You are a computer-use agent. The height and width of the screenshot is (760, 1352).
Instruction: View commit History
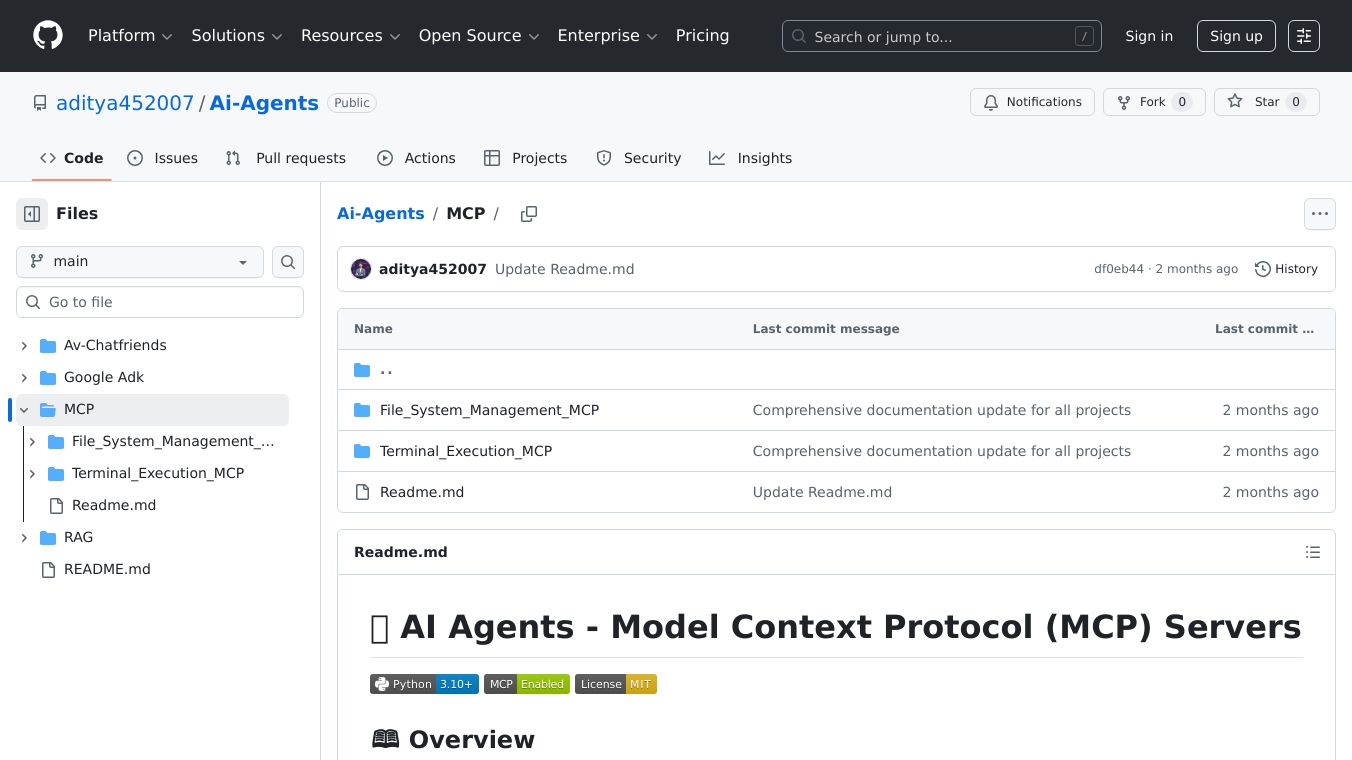click(x=1286, y=269)
